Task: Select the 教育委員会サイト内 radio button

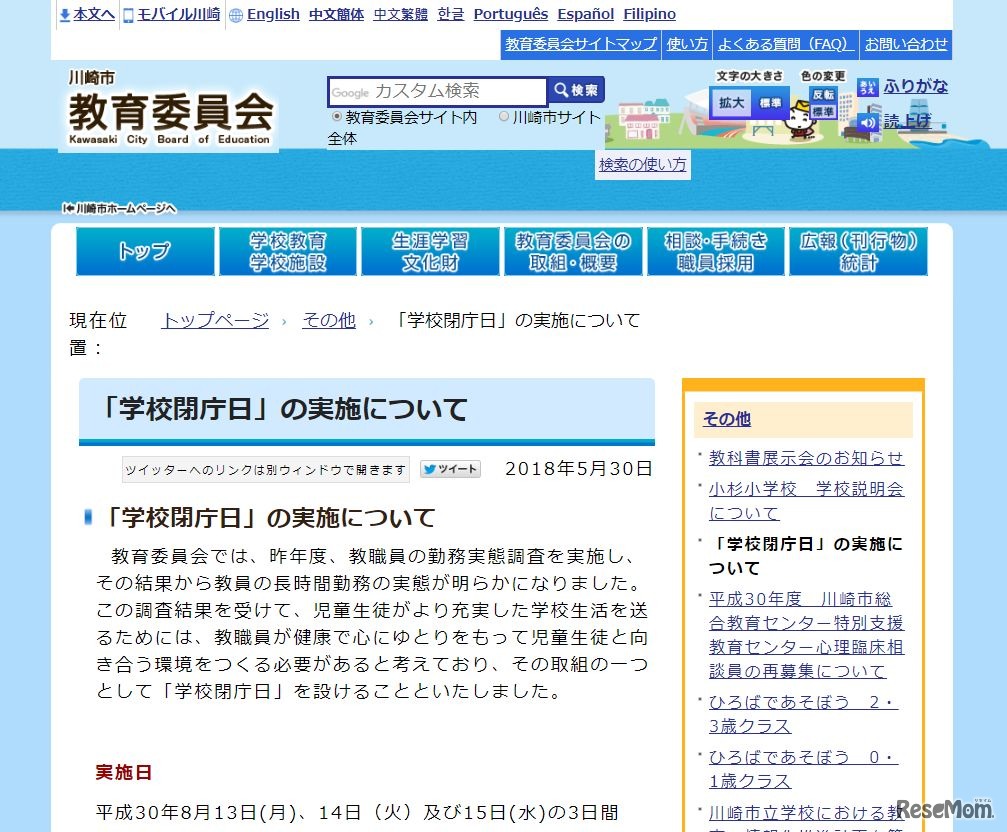Action: coord(337,116)
